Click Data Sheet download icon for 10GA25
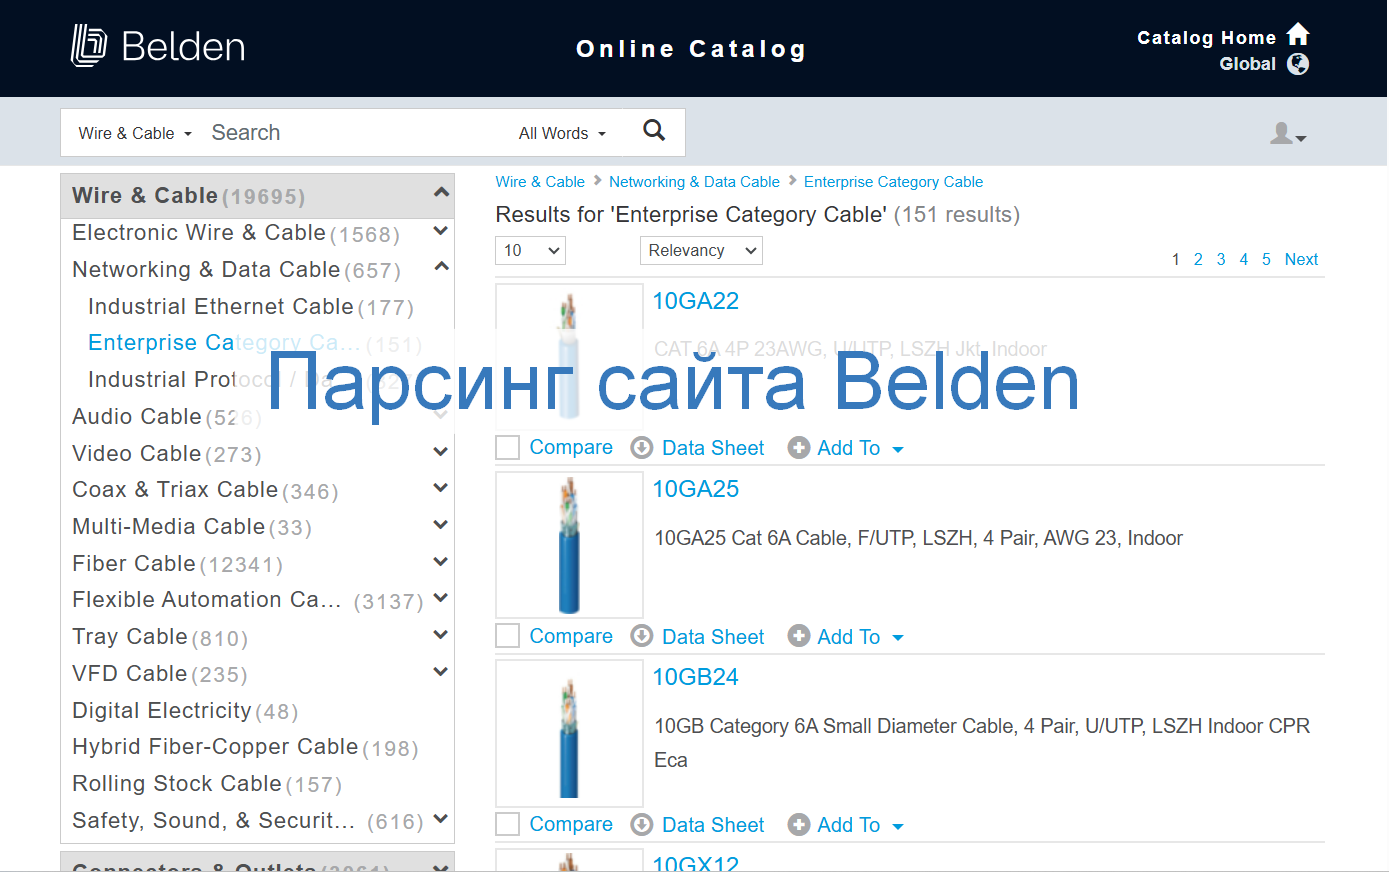This screenshot has width=1389, height=872. [x=642, y=636]
